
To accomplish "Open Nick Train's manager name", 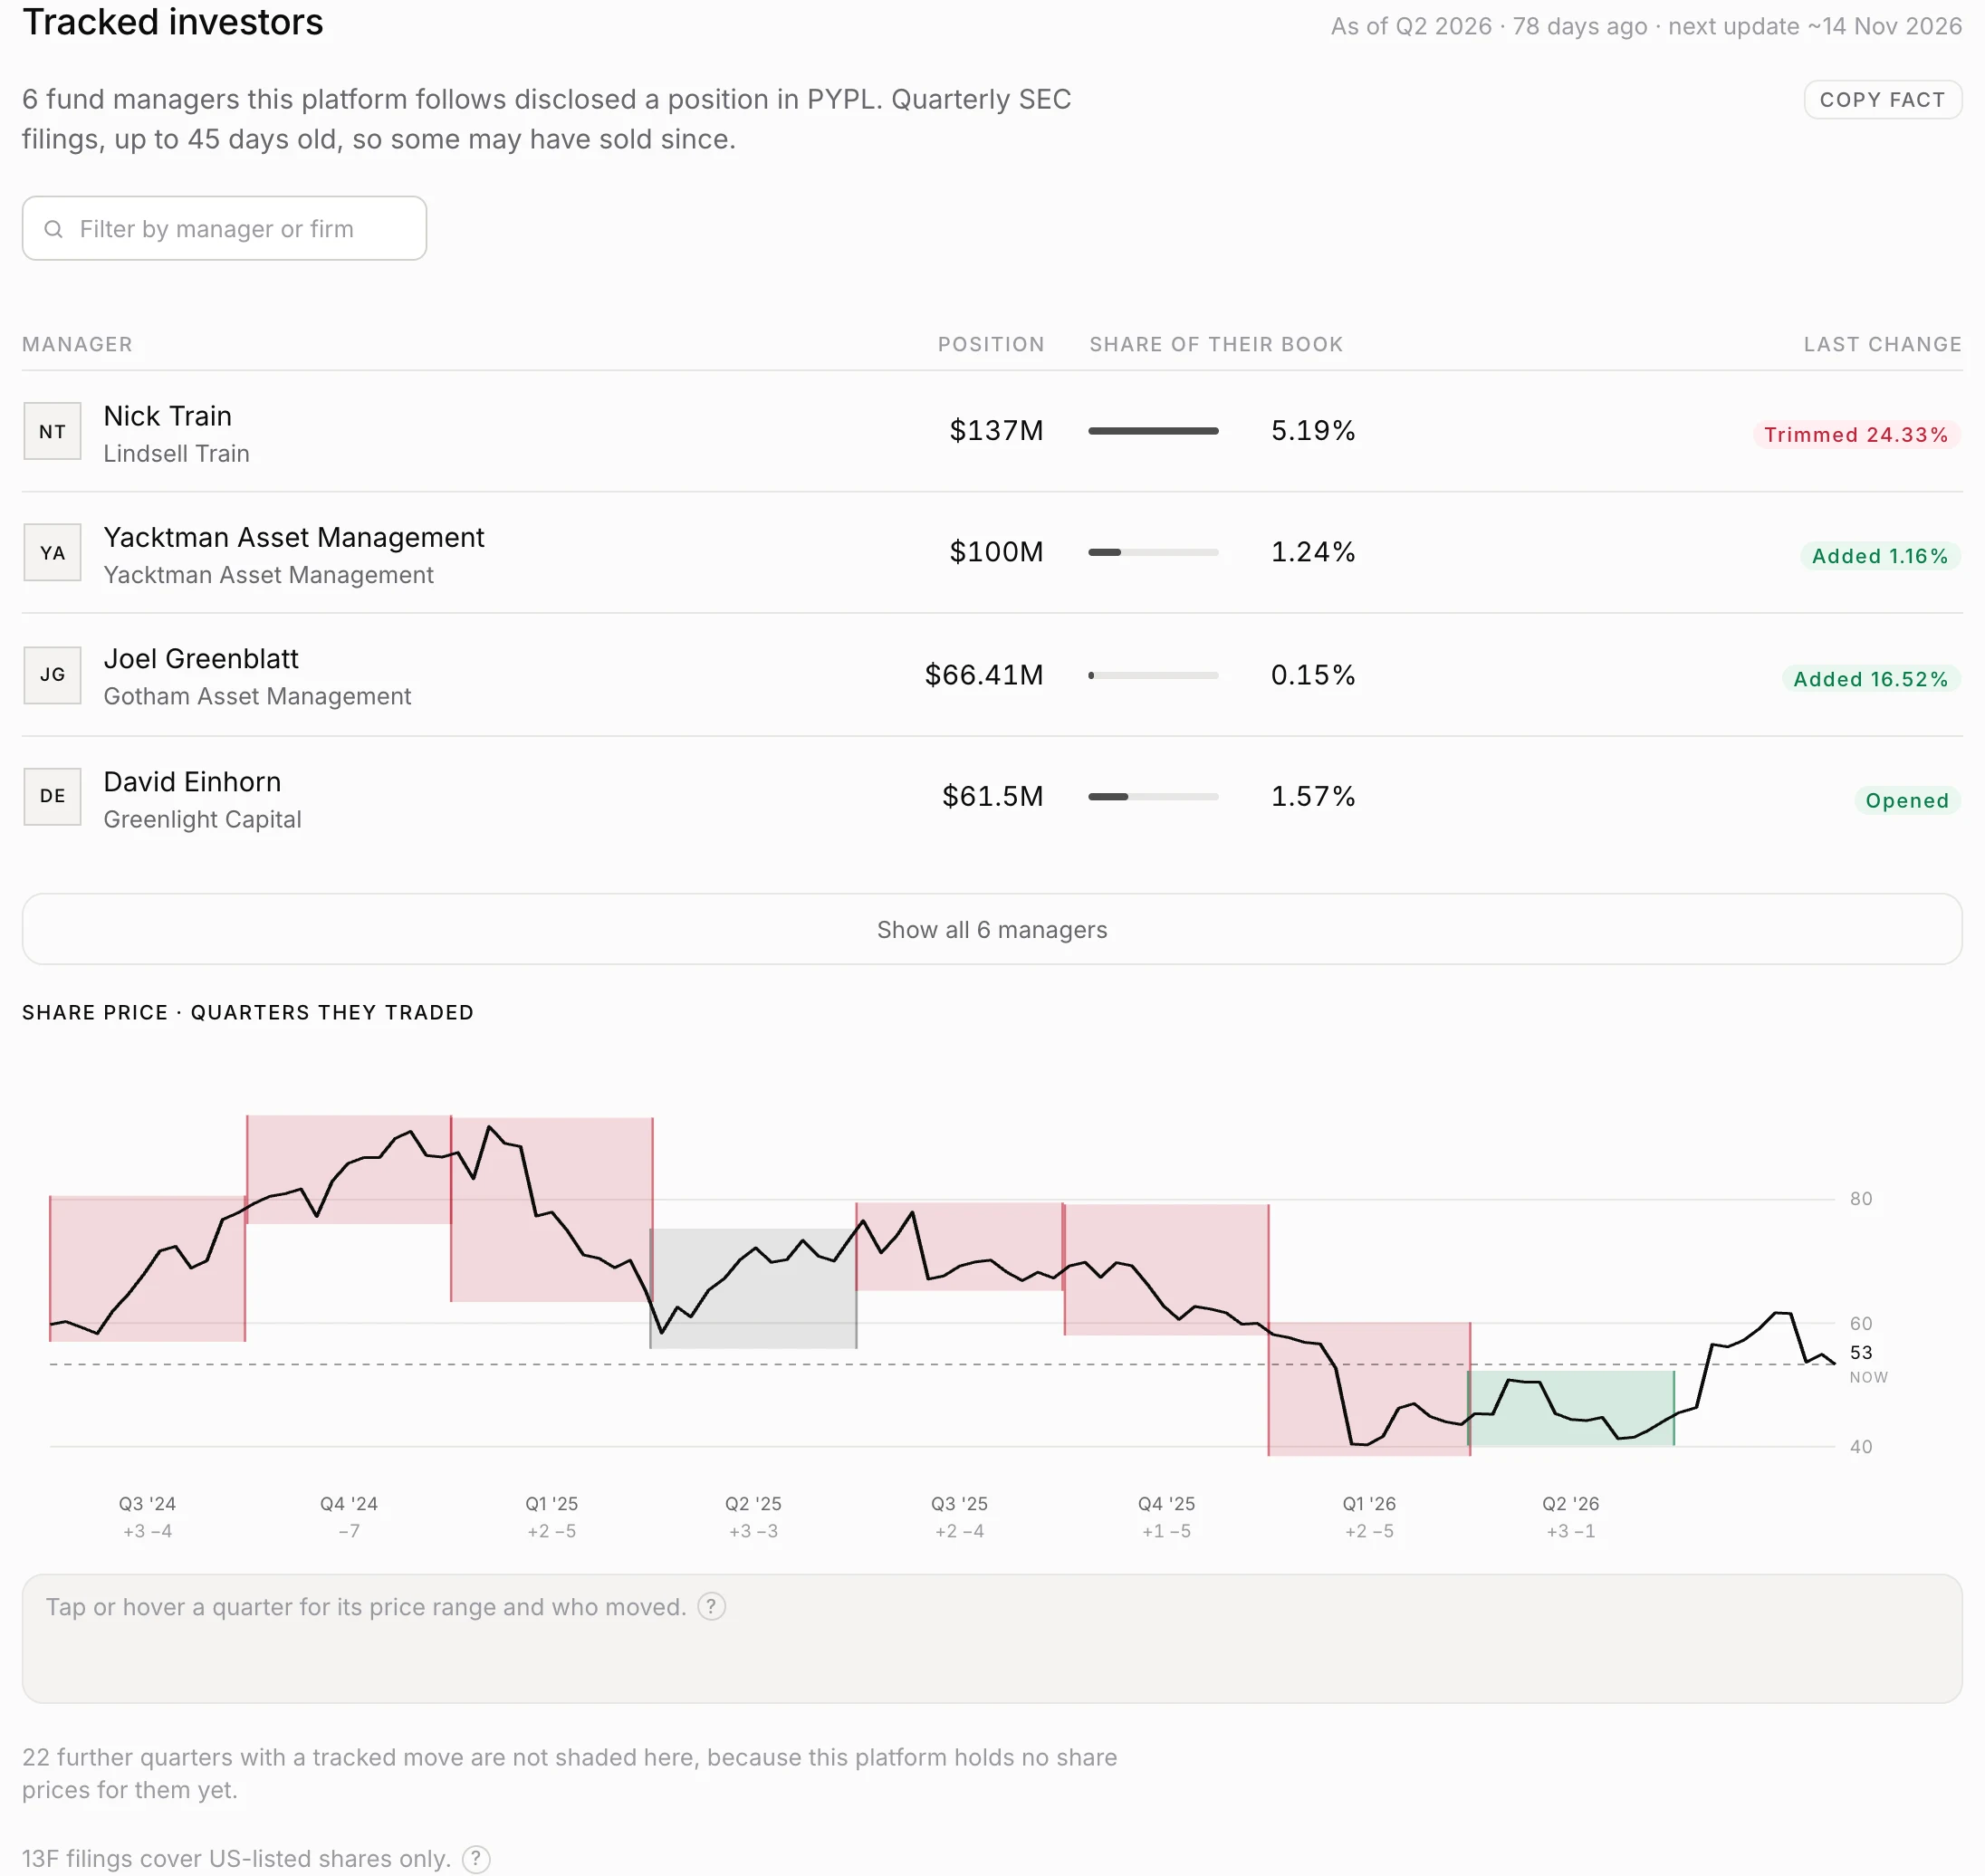I will coord(168,416).
